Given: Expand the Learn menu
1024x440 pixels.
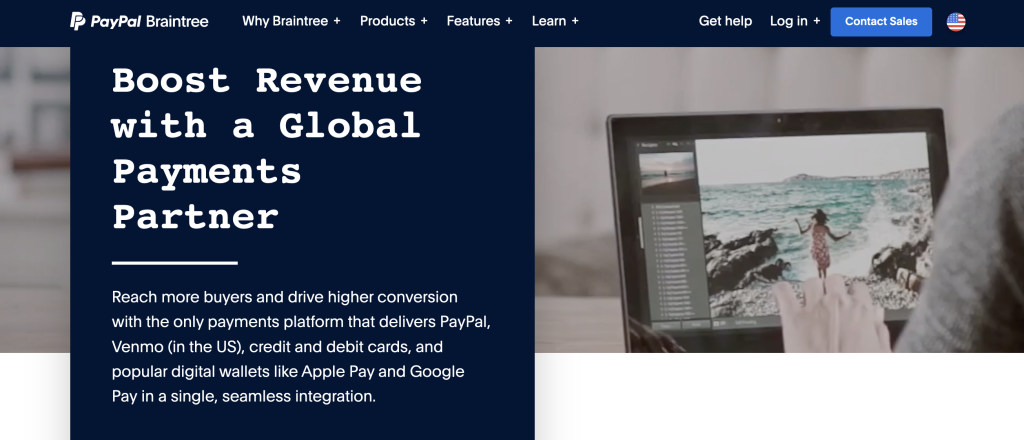Looking at the screenshot, I should pyautogui.click(x=555, y=21).
